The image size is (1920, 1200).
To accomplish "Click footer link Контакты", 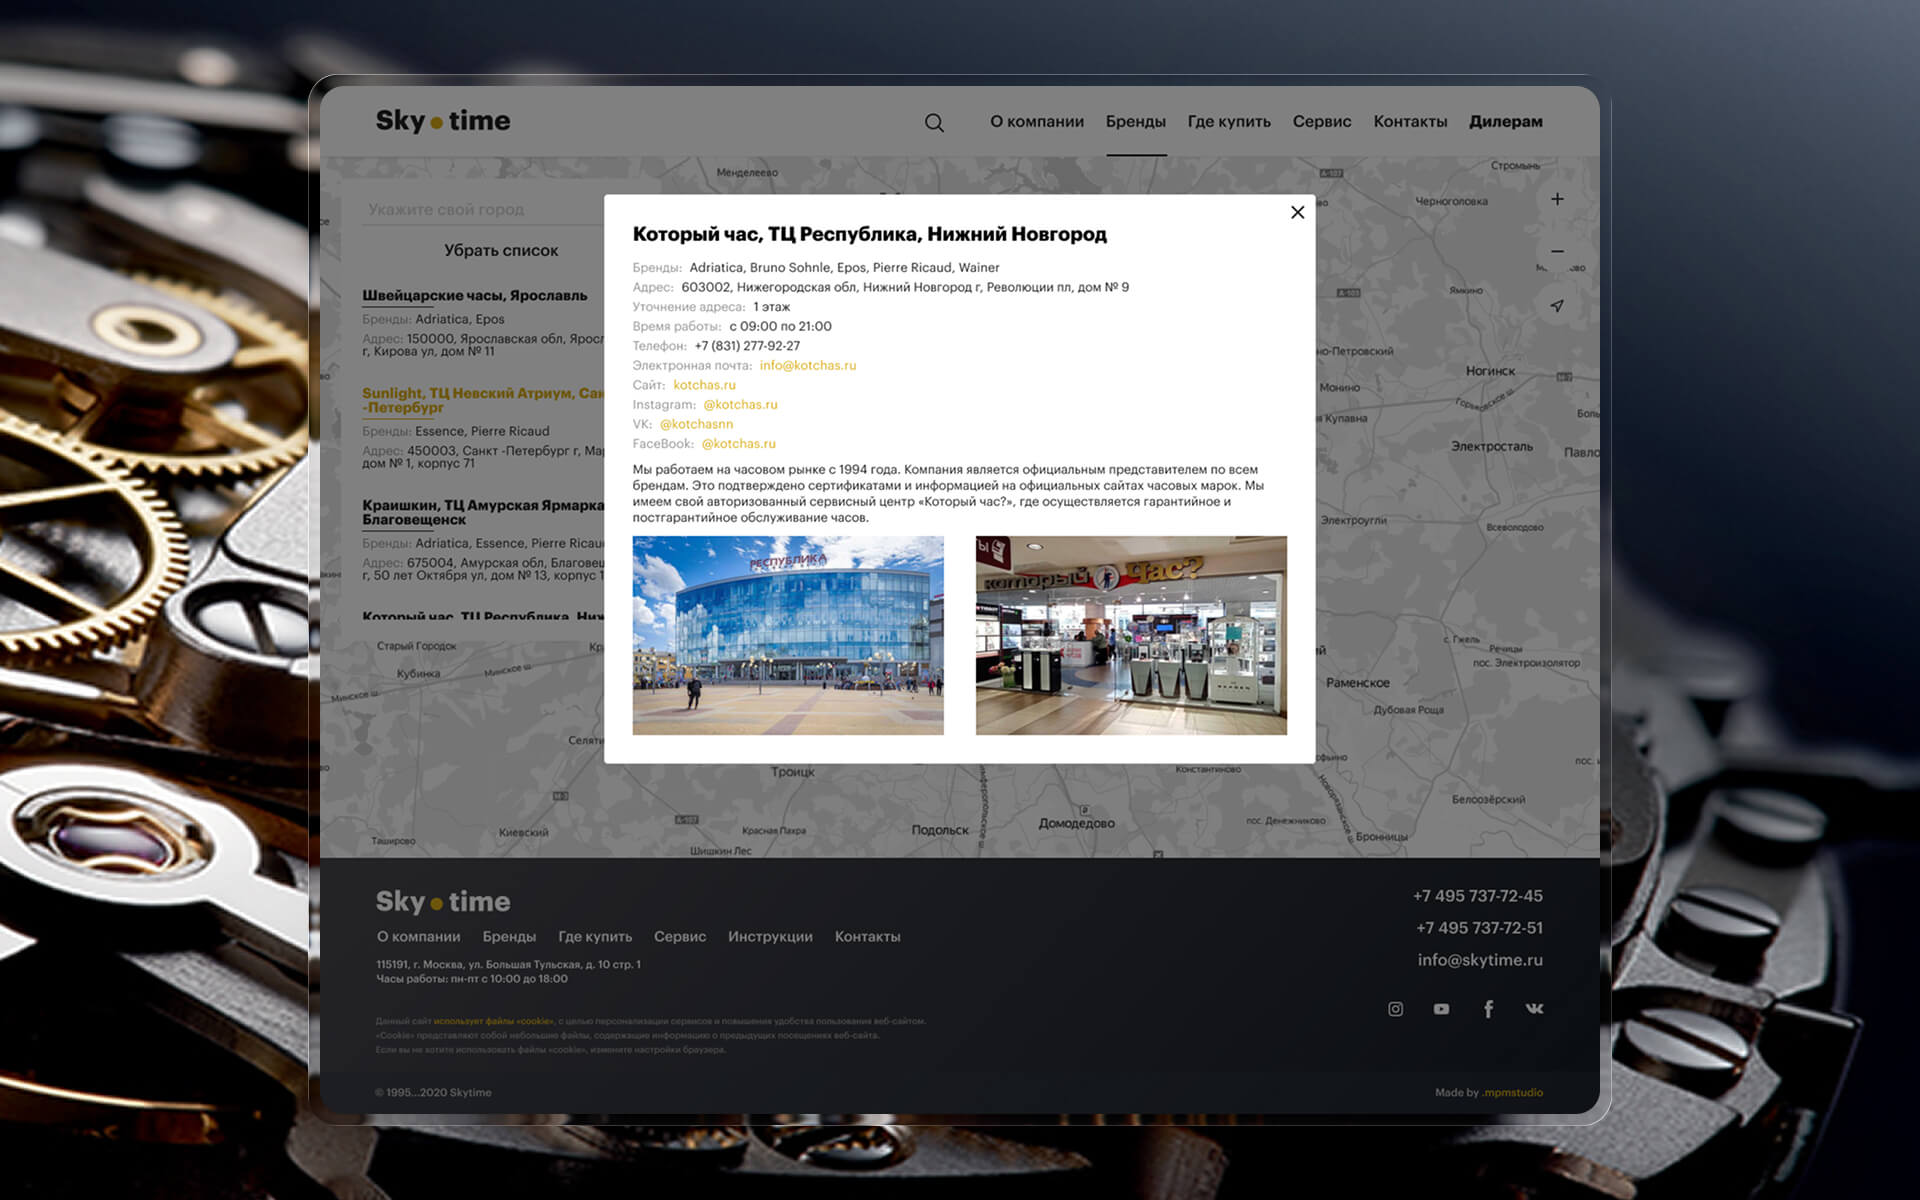I will point(868,937).
